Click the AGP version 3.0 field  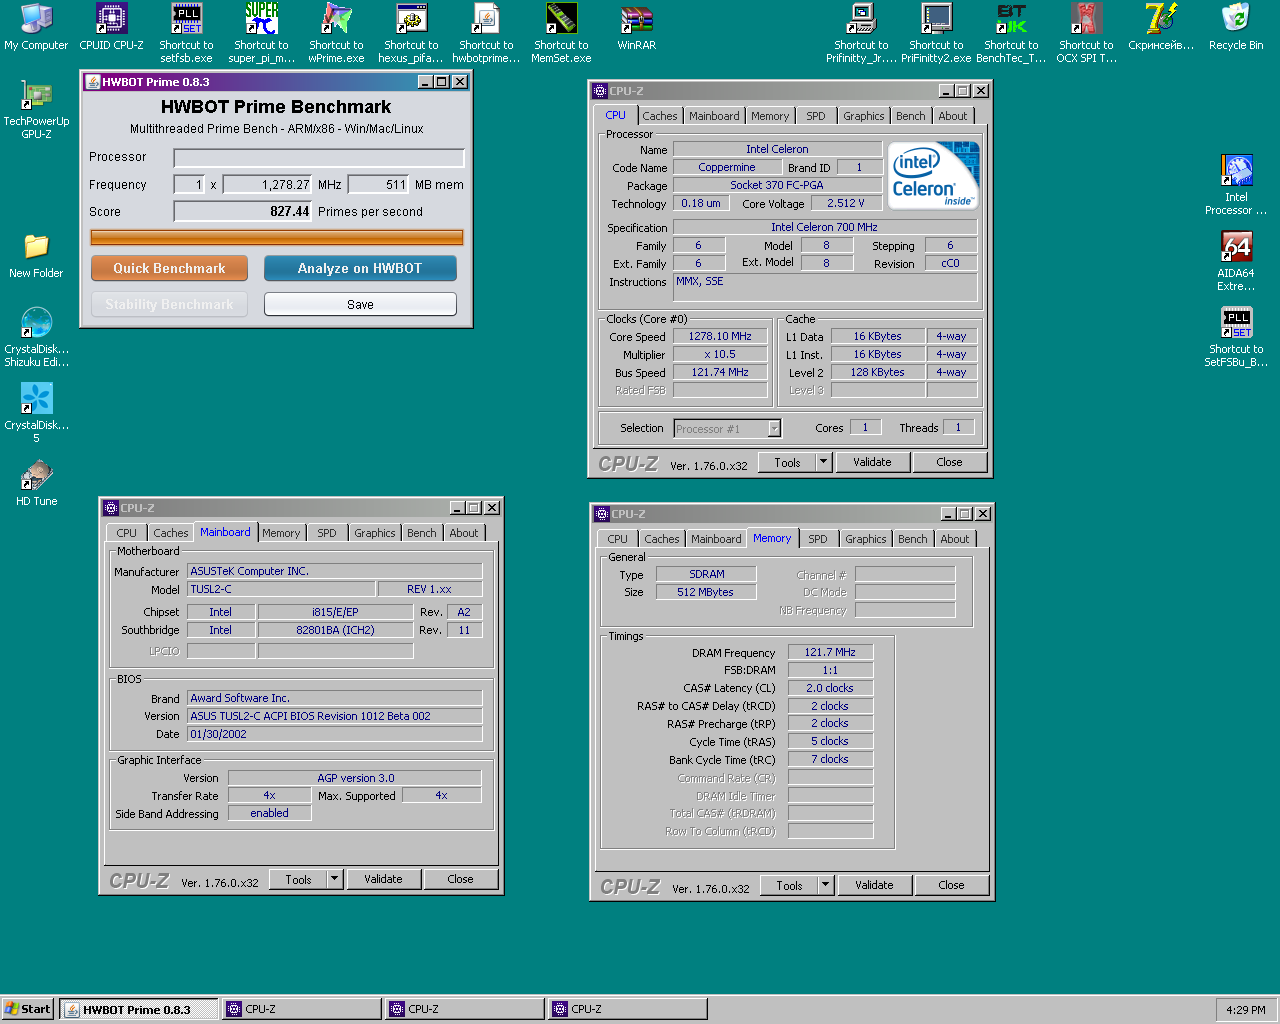click(x=355, y=778)
